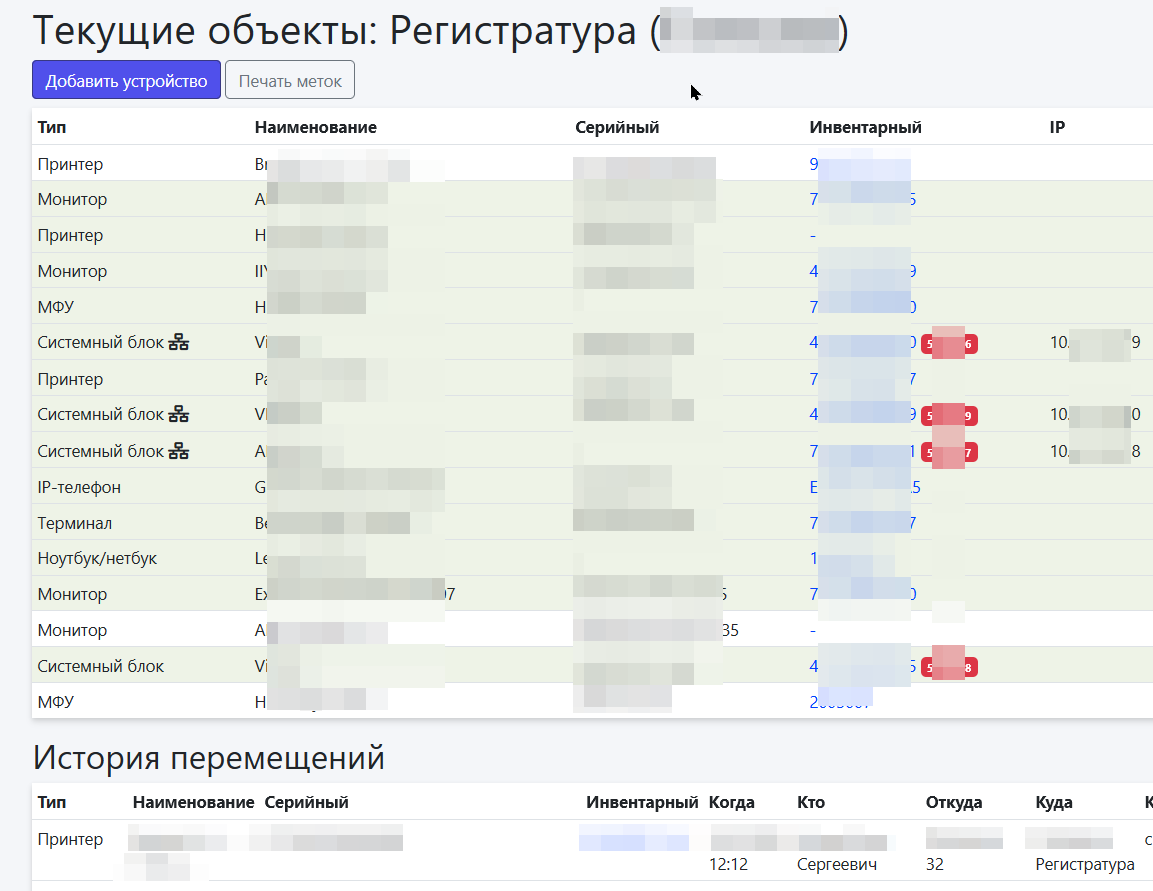Click the Когда header in history table
Viewport: 1153px width, 891px height.
point(732,802)
